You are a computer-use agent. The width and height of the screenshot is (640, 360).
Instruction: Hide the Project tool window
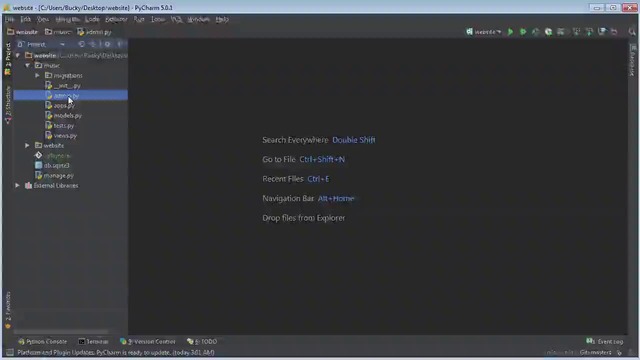[x=120, y=44]
